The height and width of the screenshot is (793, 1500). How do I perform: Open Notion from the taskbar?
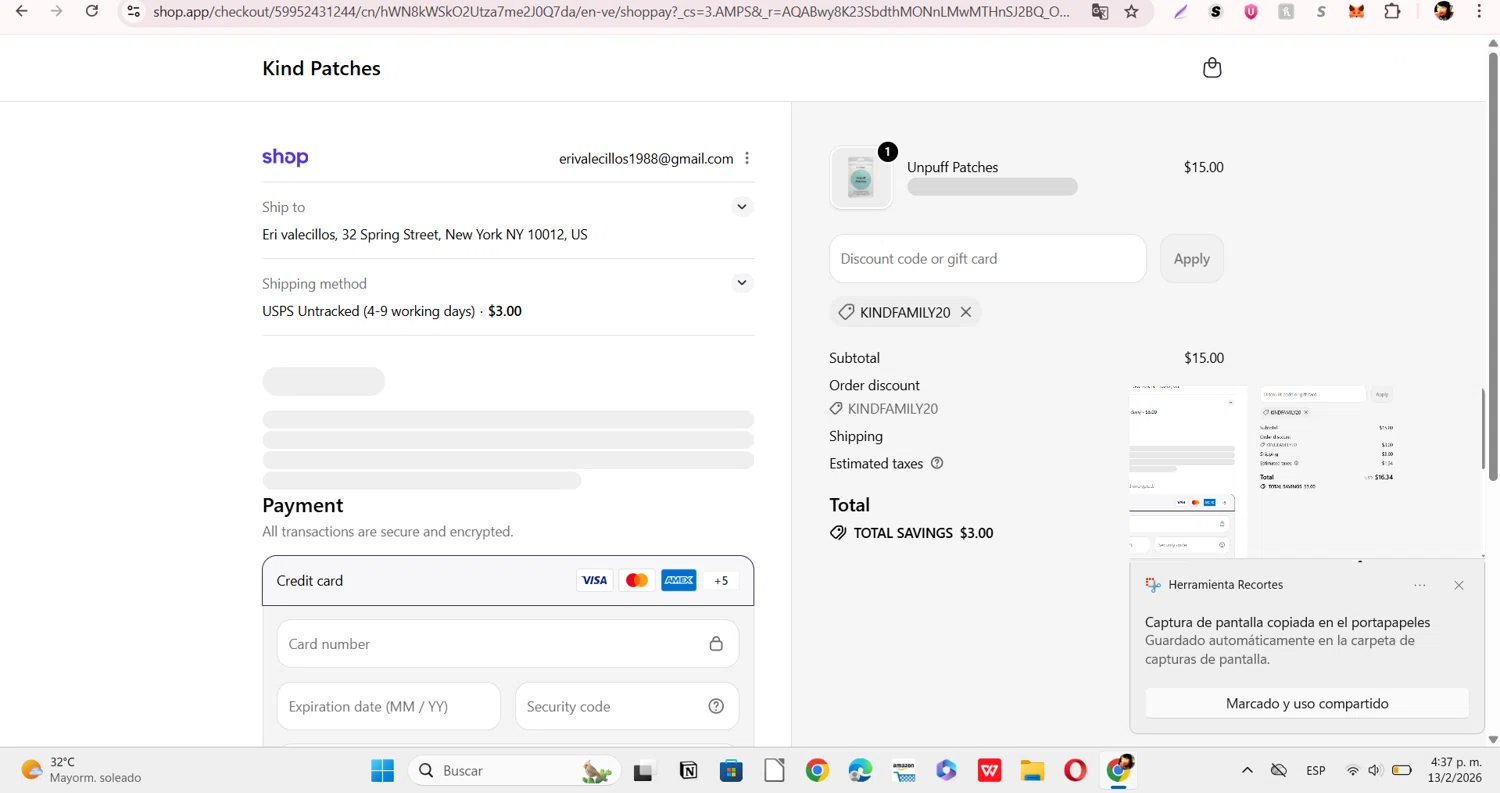[x=688, y=771]
